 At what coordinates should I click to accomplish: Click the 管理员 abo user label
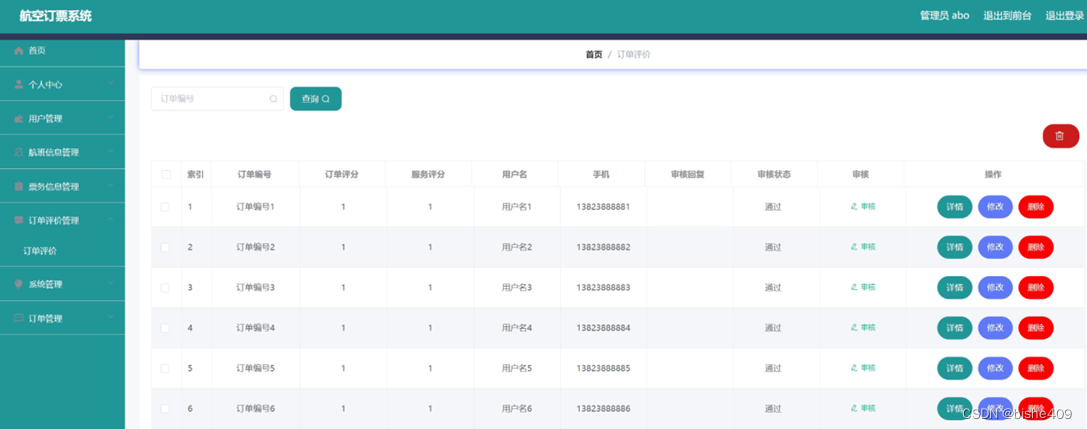tap(944, 15)
